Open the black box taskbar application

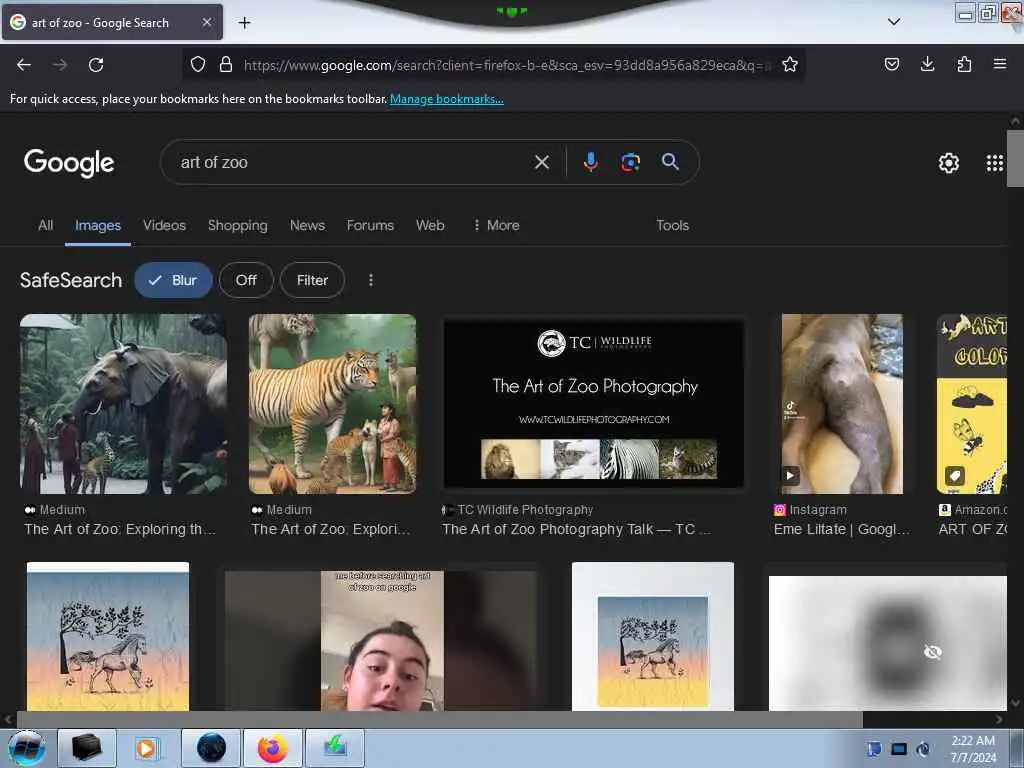86,748
